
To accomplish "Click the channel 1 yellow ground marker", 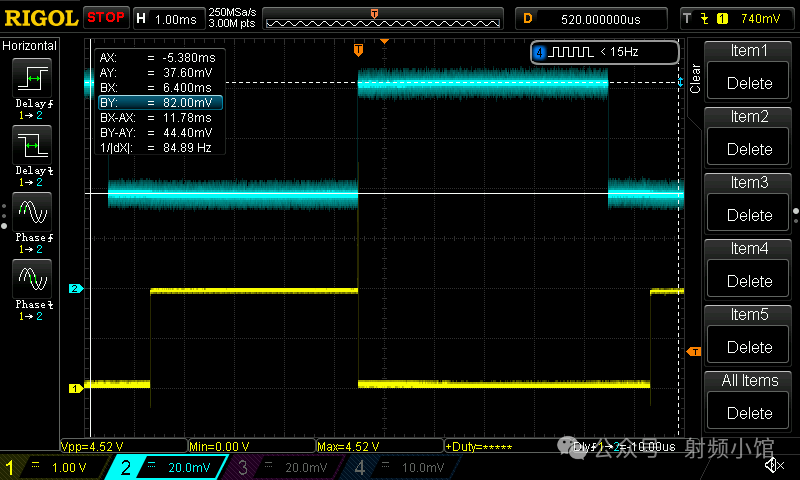I will tap(75, 388).
